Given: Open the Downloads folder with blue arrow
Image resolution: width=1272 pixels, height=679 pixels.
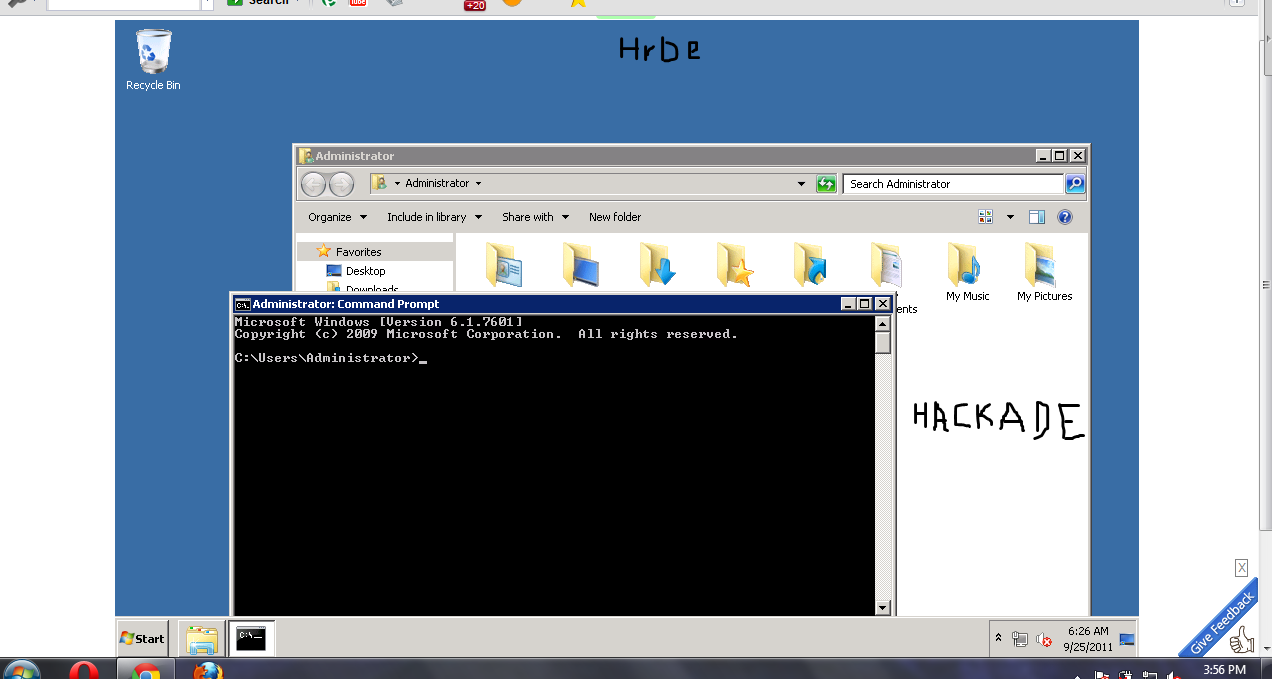Looking at the screenshot, I should click(x=658, y=265).
